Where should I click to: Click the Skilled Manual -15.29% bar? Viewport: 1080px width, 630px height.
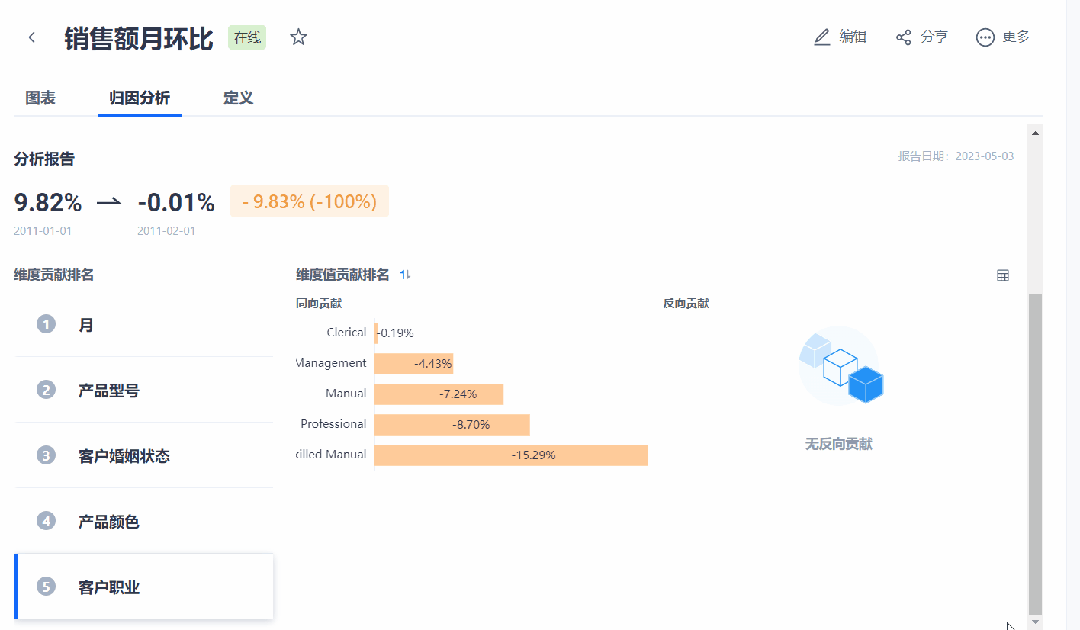(x=511, y=455)
